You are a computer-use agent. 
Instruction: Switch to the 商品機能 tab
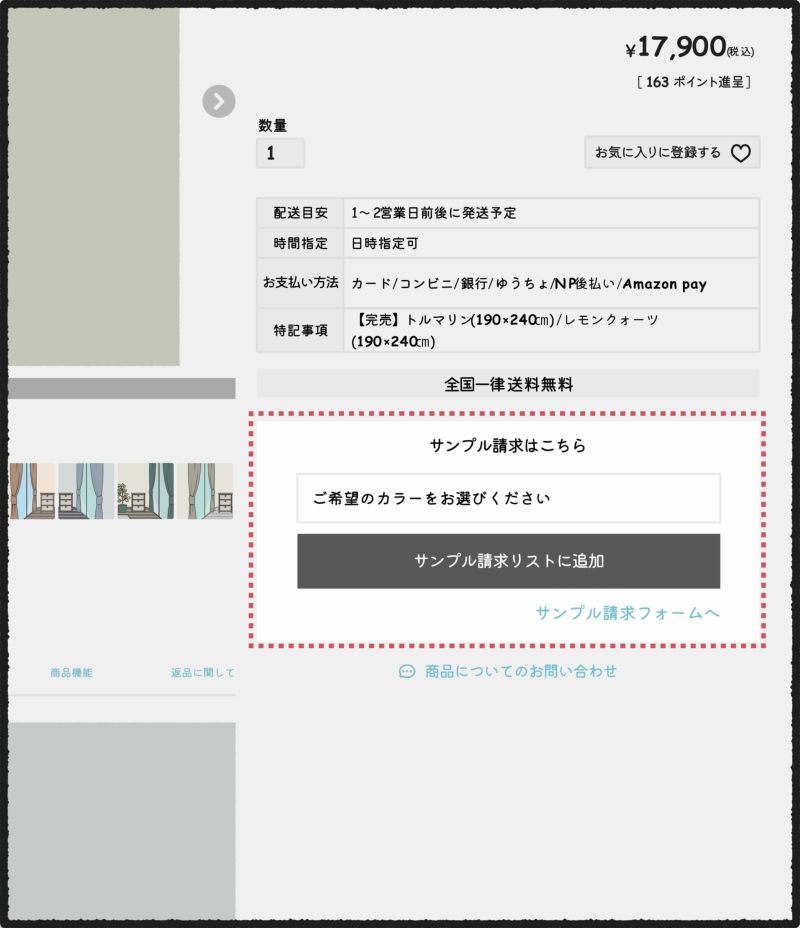[x=71, y=672]
